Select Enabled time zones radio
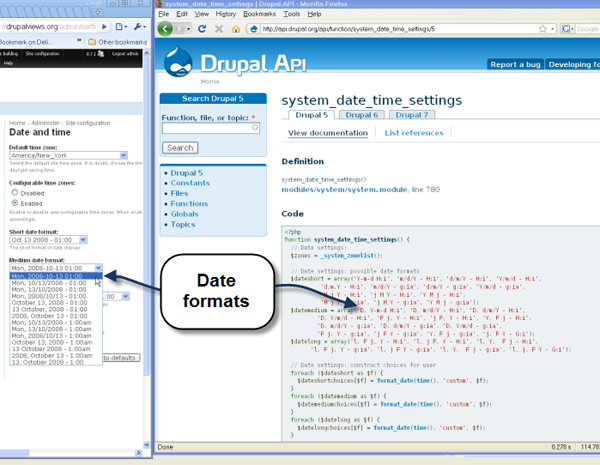 click(x=15, y=203)
